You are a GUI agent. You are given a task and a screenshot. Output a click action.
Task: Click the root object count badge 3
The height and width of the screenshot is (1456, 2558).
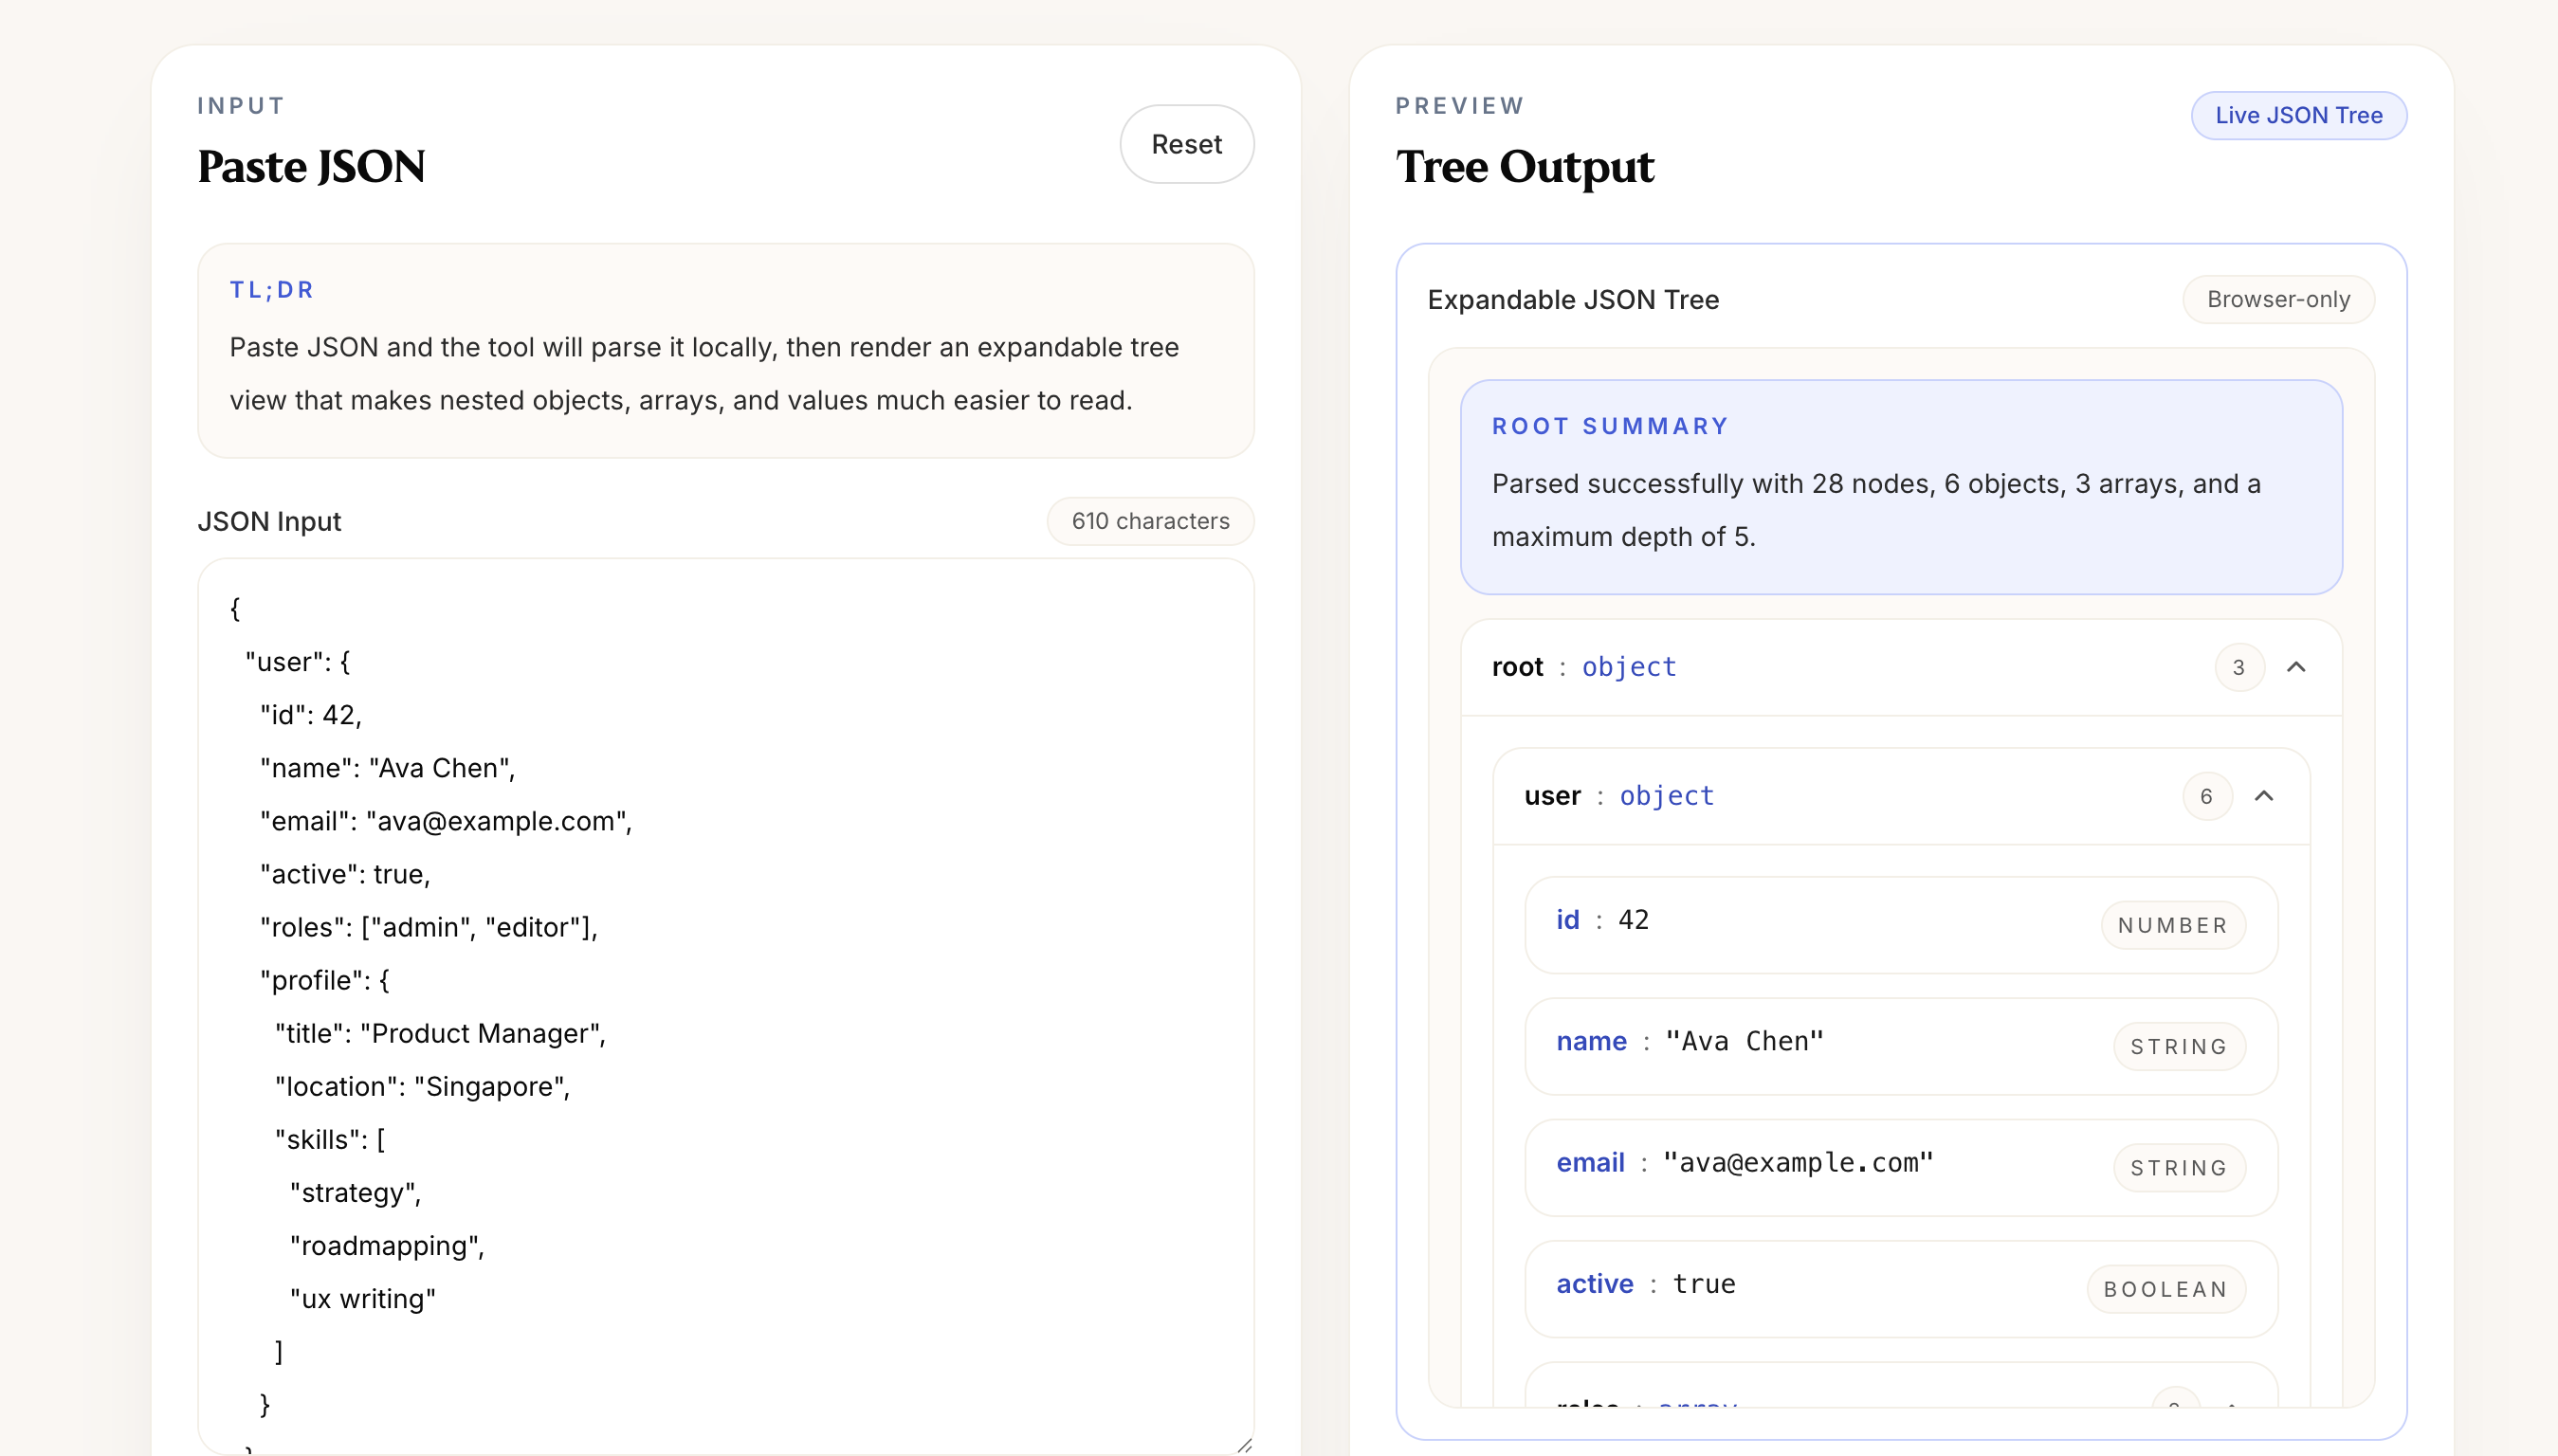[2238, 667]
